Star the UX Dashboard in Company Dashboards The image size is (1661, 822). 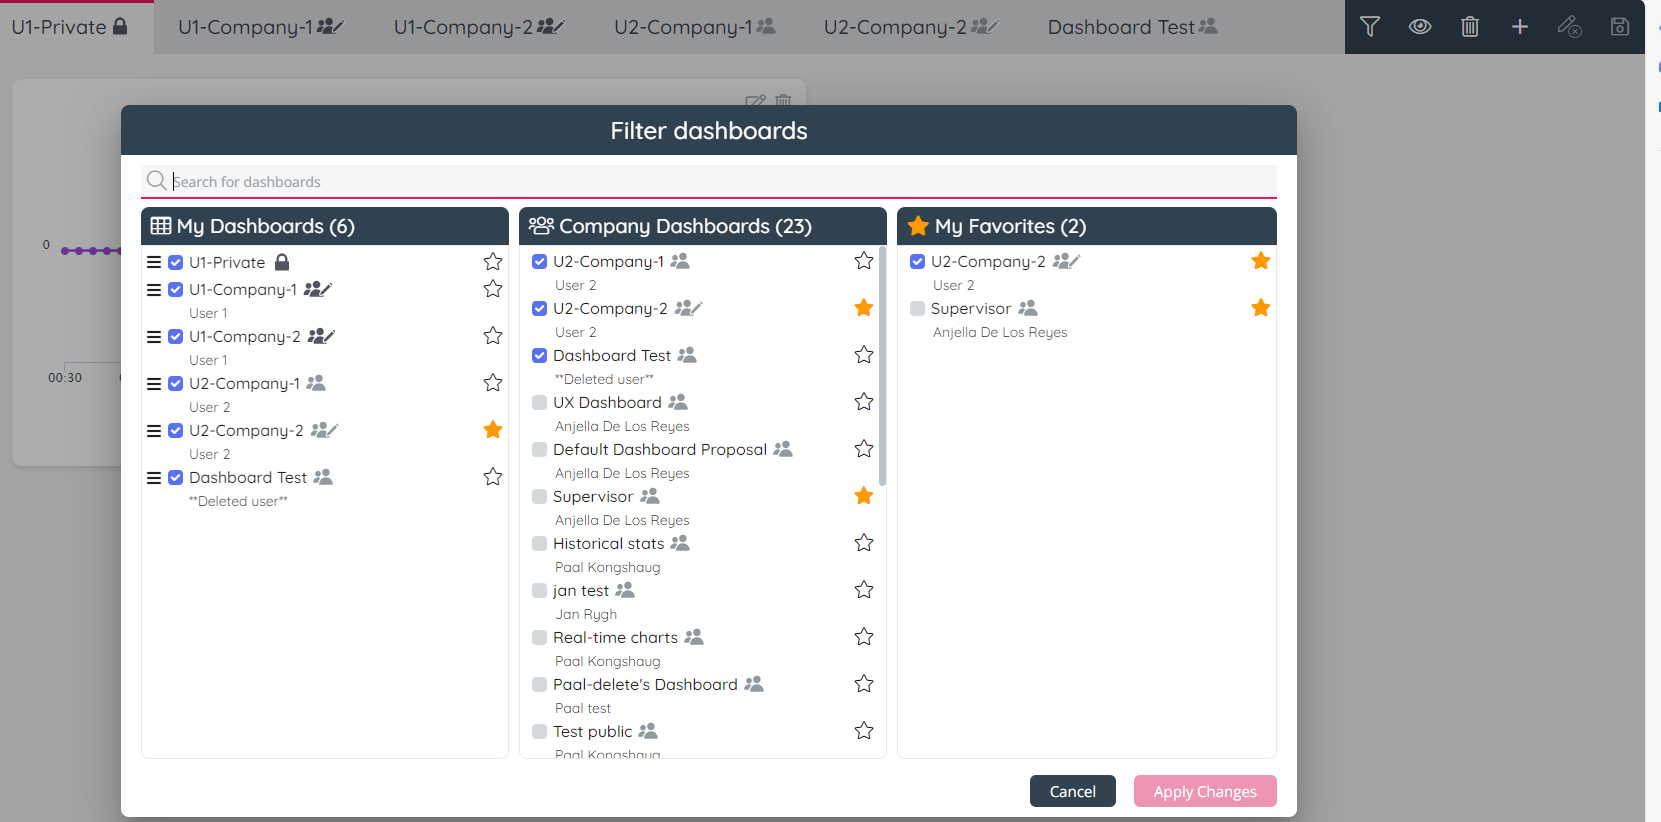click(x=864, y=402)
